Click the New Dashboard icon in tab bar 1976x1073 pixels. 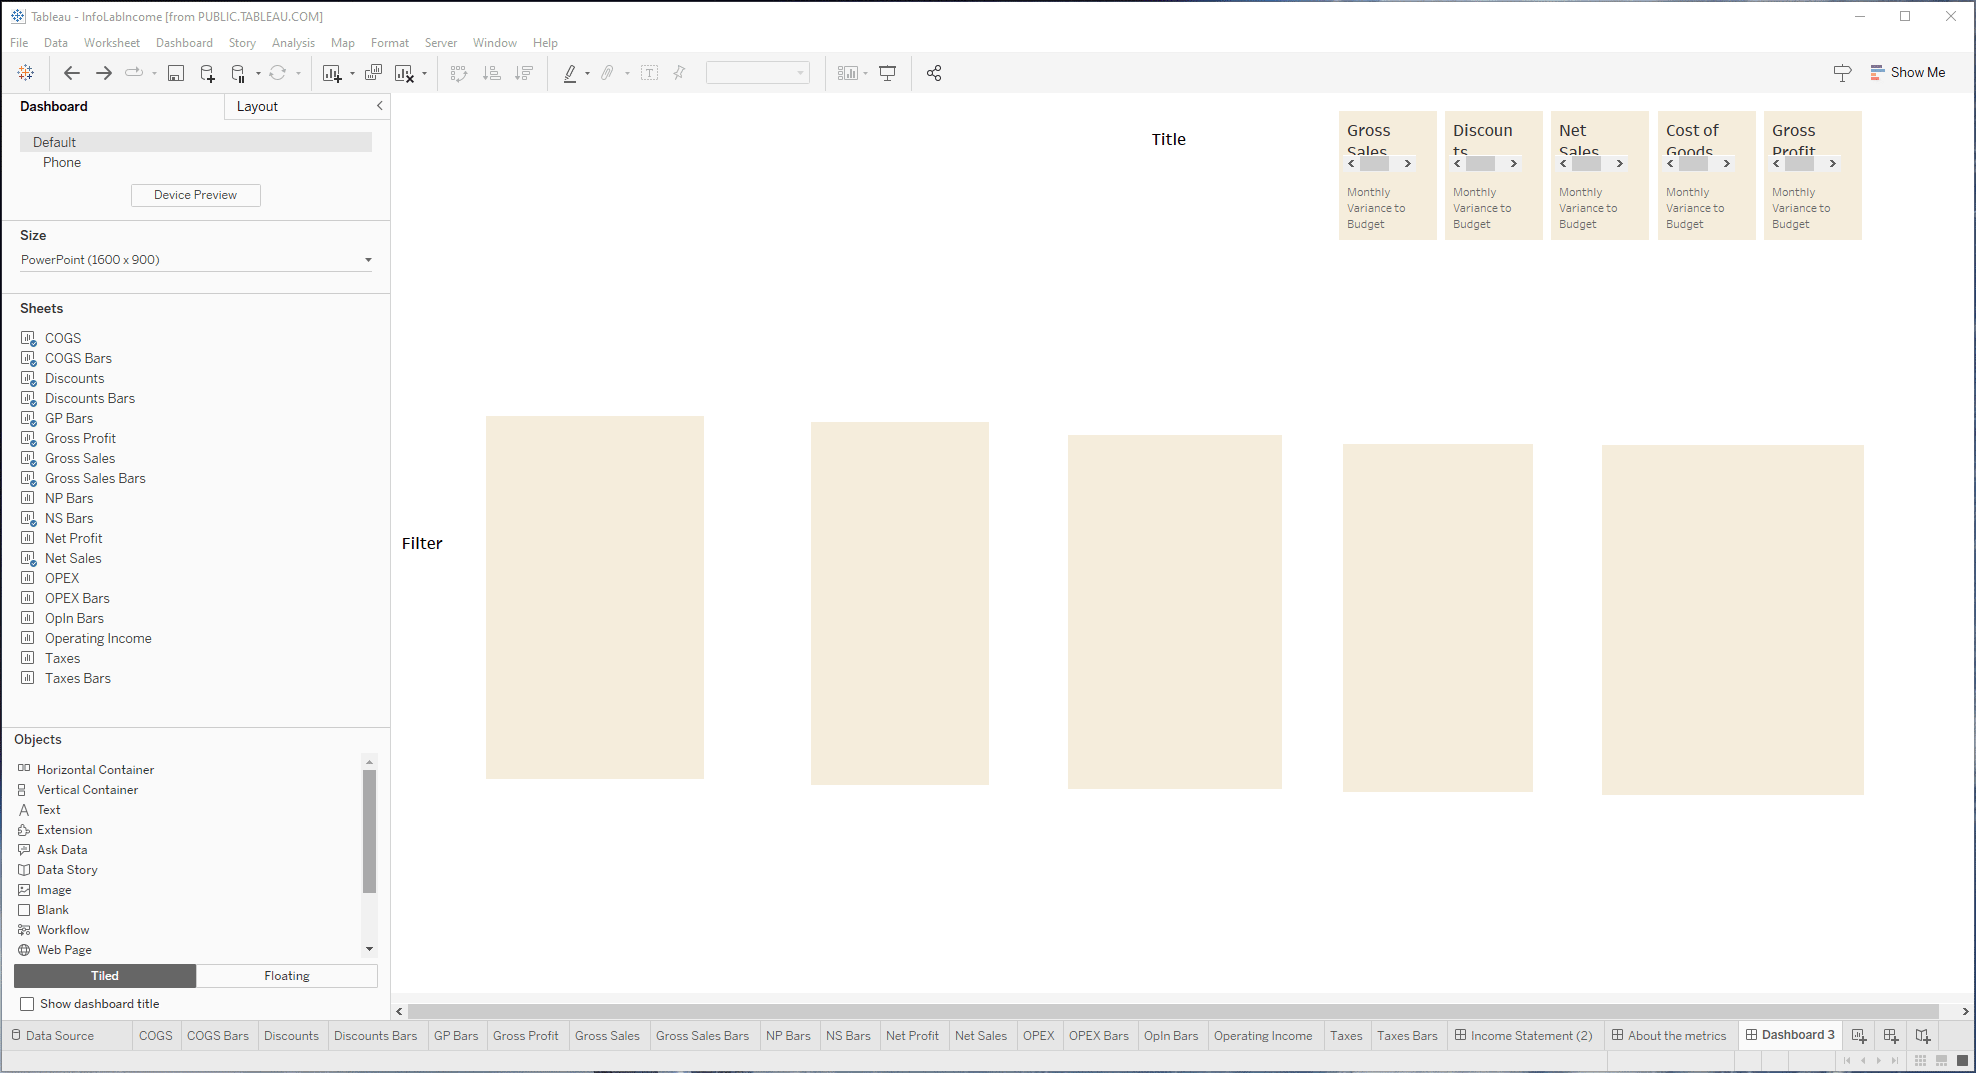1890,1036
